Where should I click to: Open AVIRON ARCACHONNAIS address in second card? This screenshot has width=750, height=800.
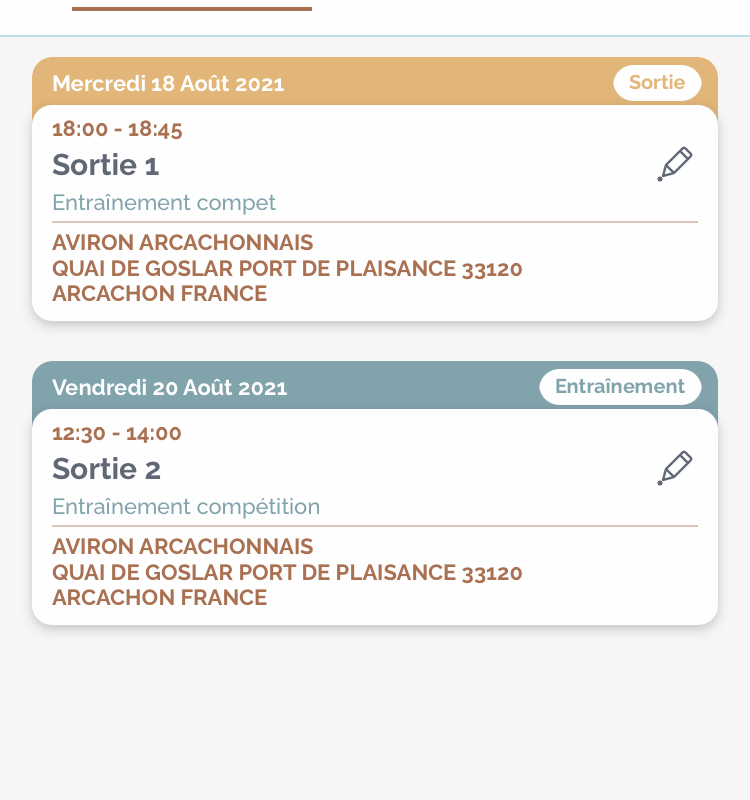183,546
